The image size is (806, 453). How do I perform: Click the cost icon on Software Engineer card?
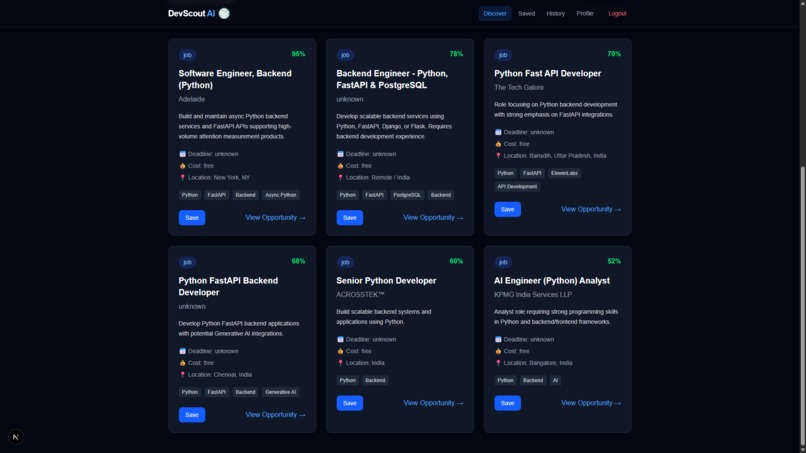182,166
